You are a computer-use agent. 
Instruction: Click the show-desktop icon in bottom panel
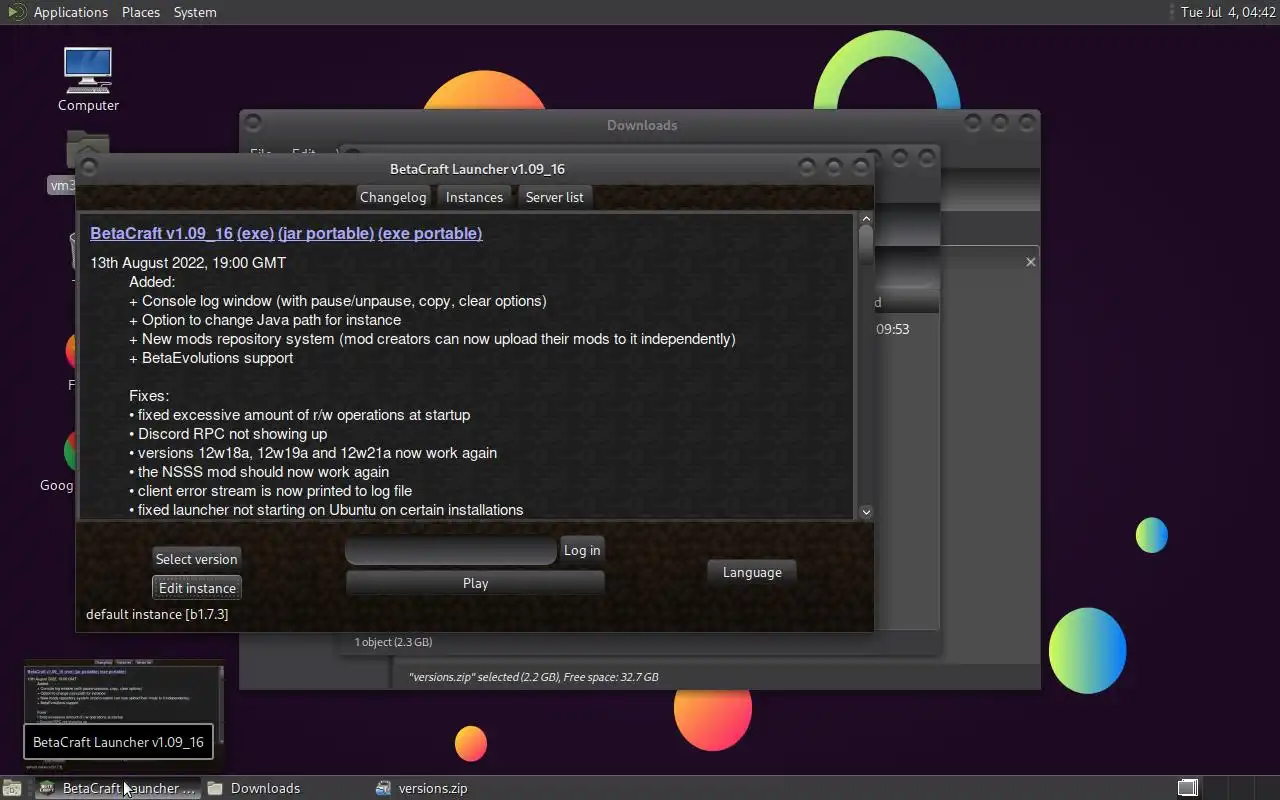coord(11,788)
